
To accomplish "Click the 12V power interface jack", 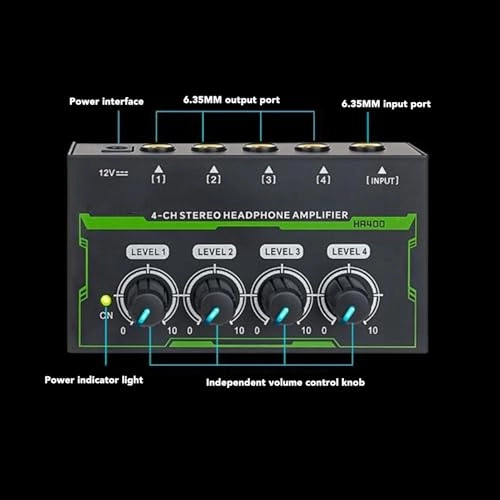I will click(x=117, y=148).
